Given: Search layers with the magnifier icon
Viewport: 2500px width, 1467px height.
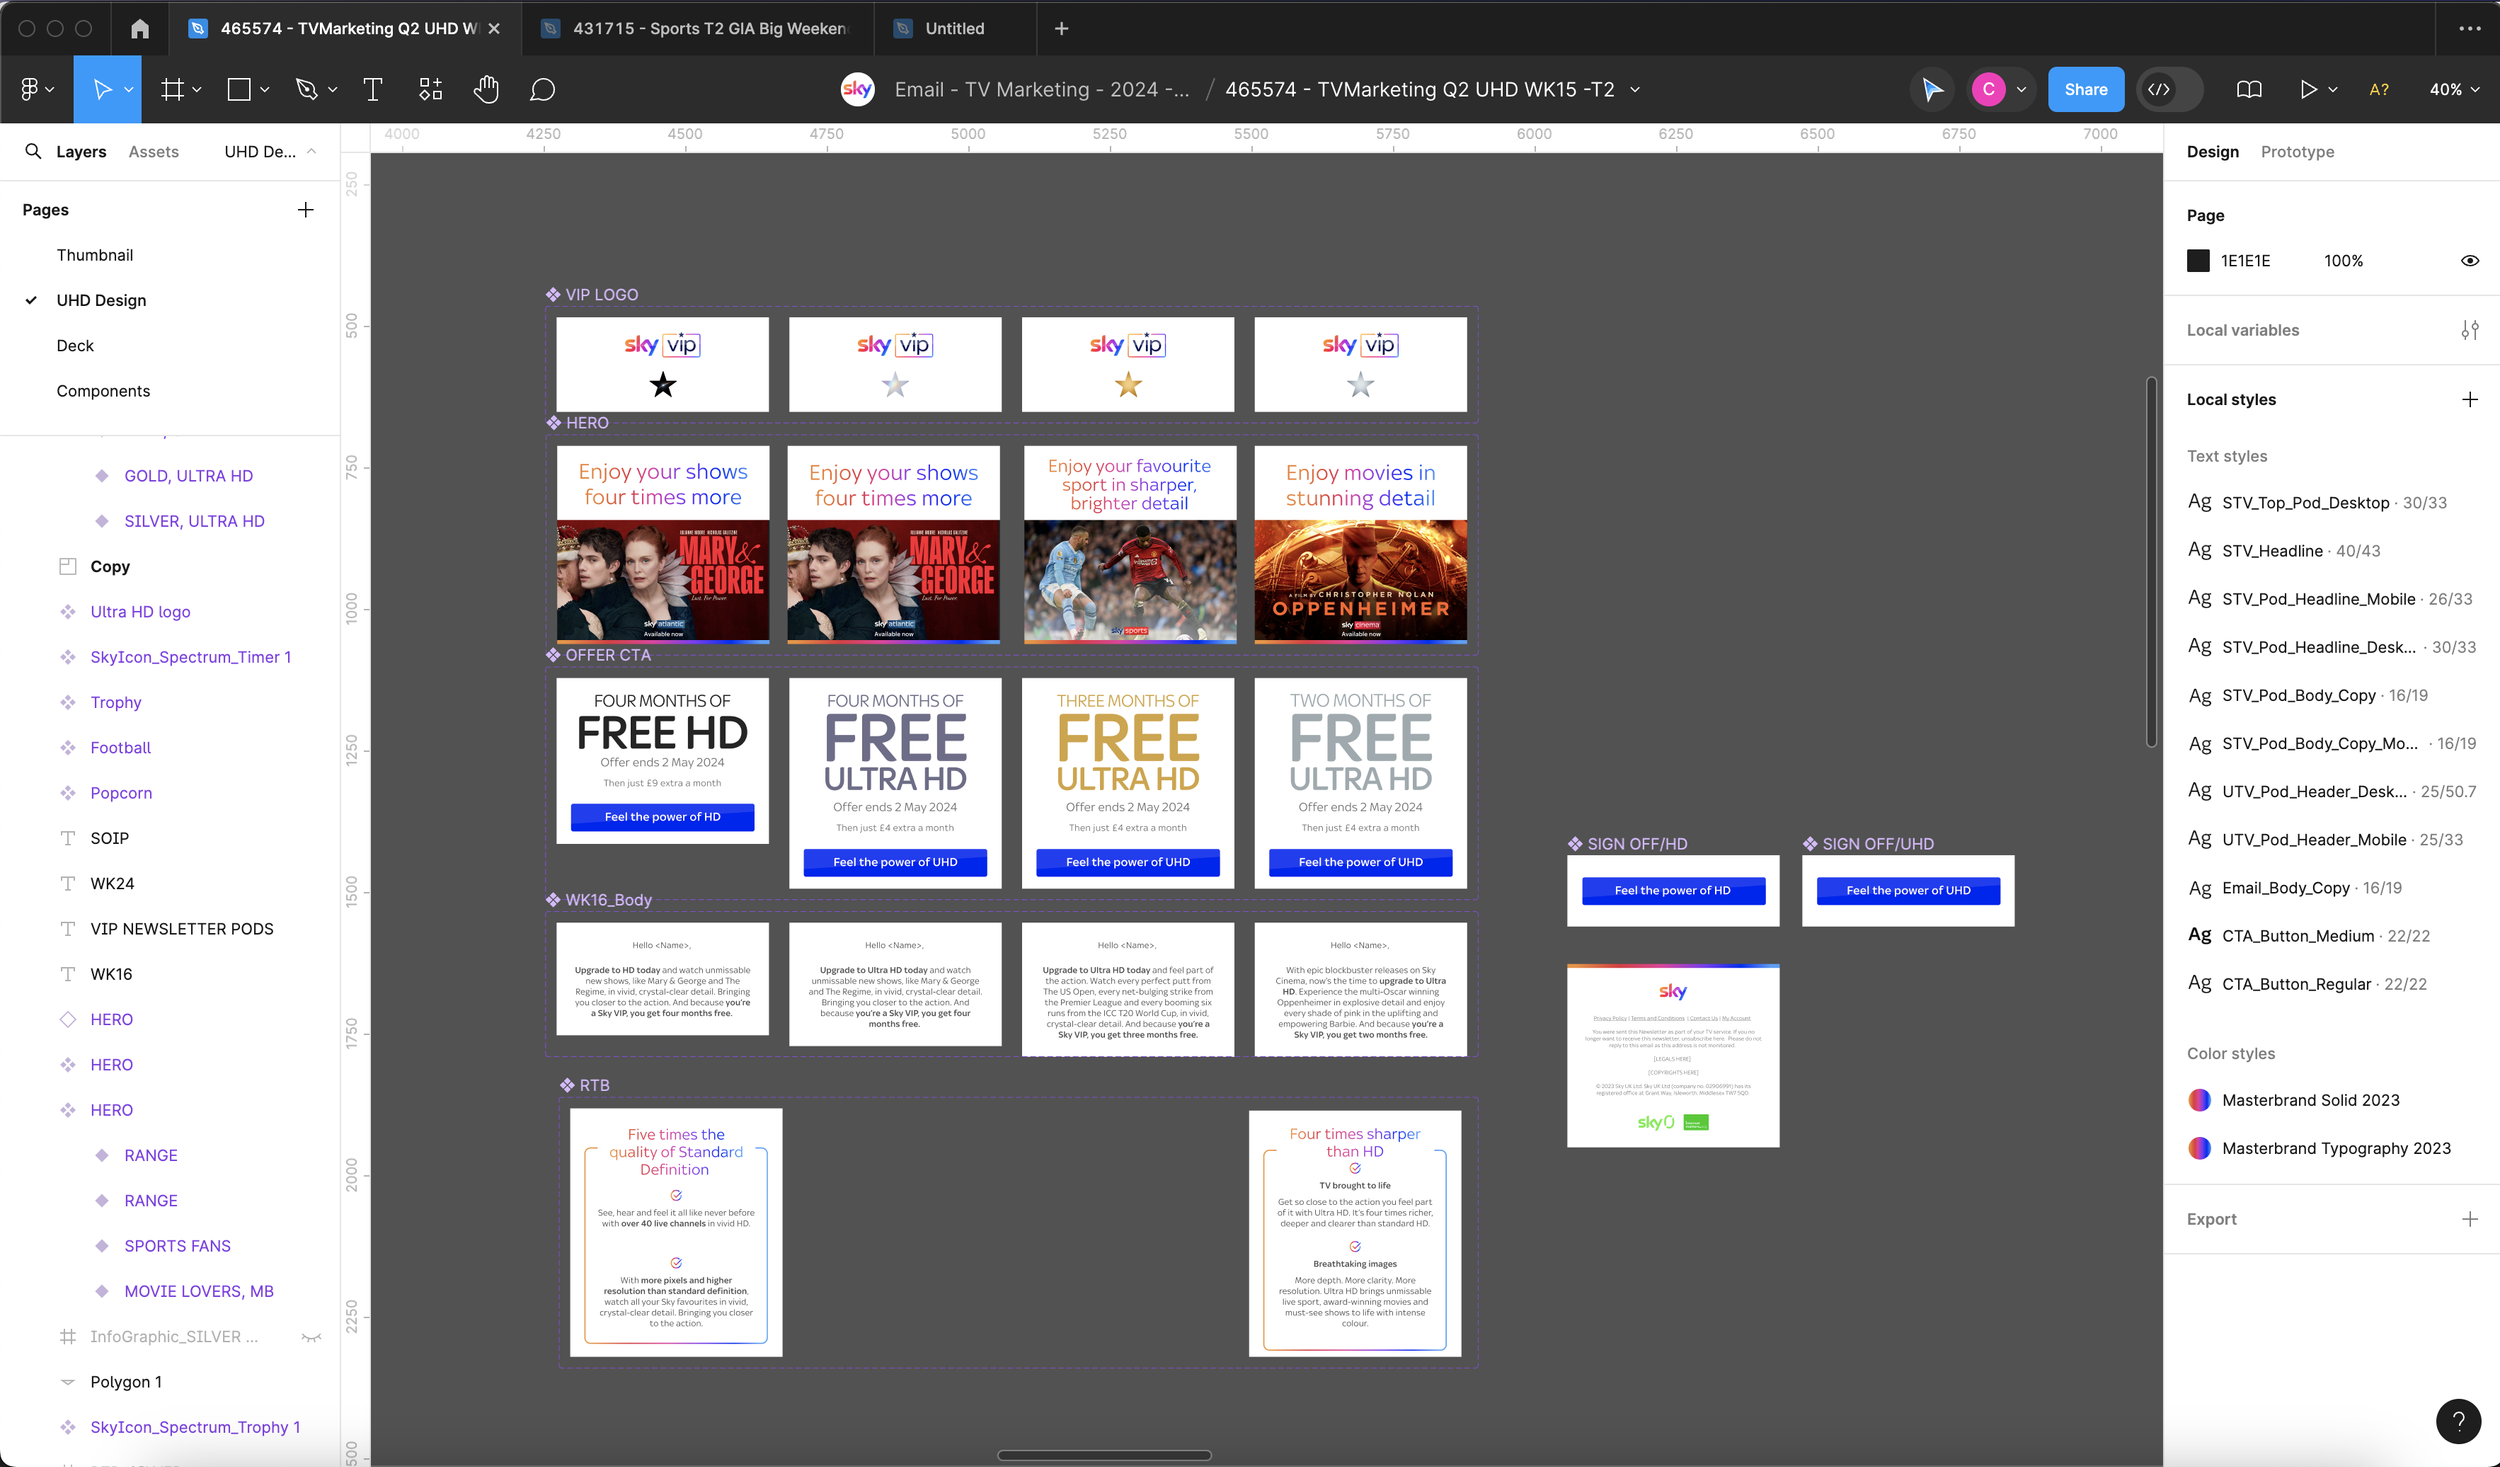Looking at the screenshot, I should click(x=33, y=151).
